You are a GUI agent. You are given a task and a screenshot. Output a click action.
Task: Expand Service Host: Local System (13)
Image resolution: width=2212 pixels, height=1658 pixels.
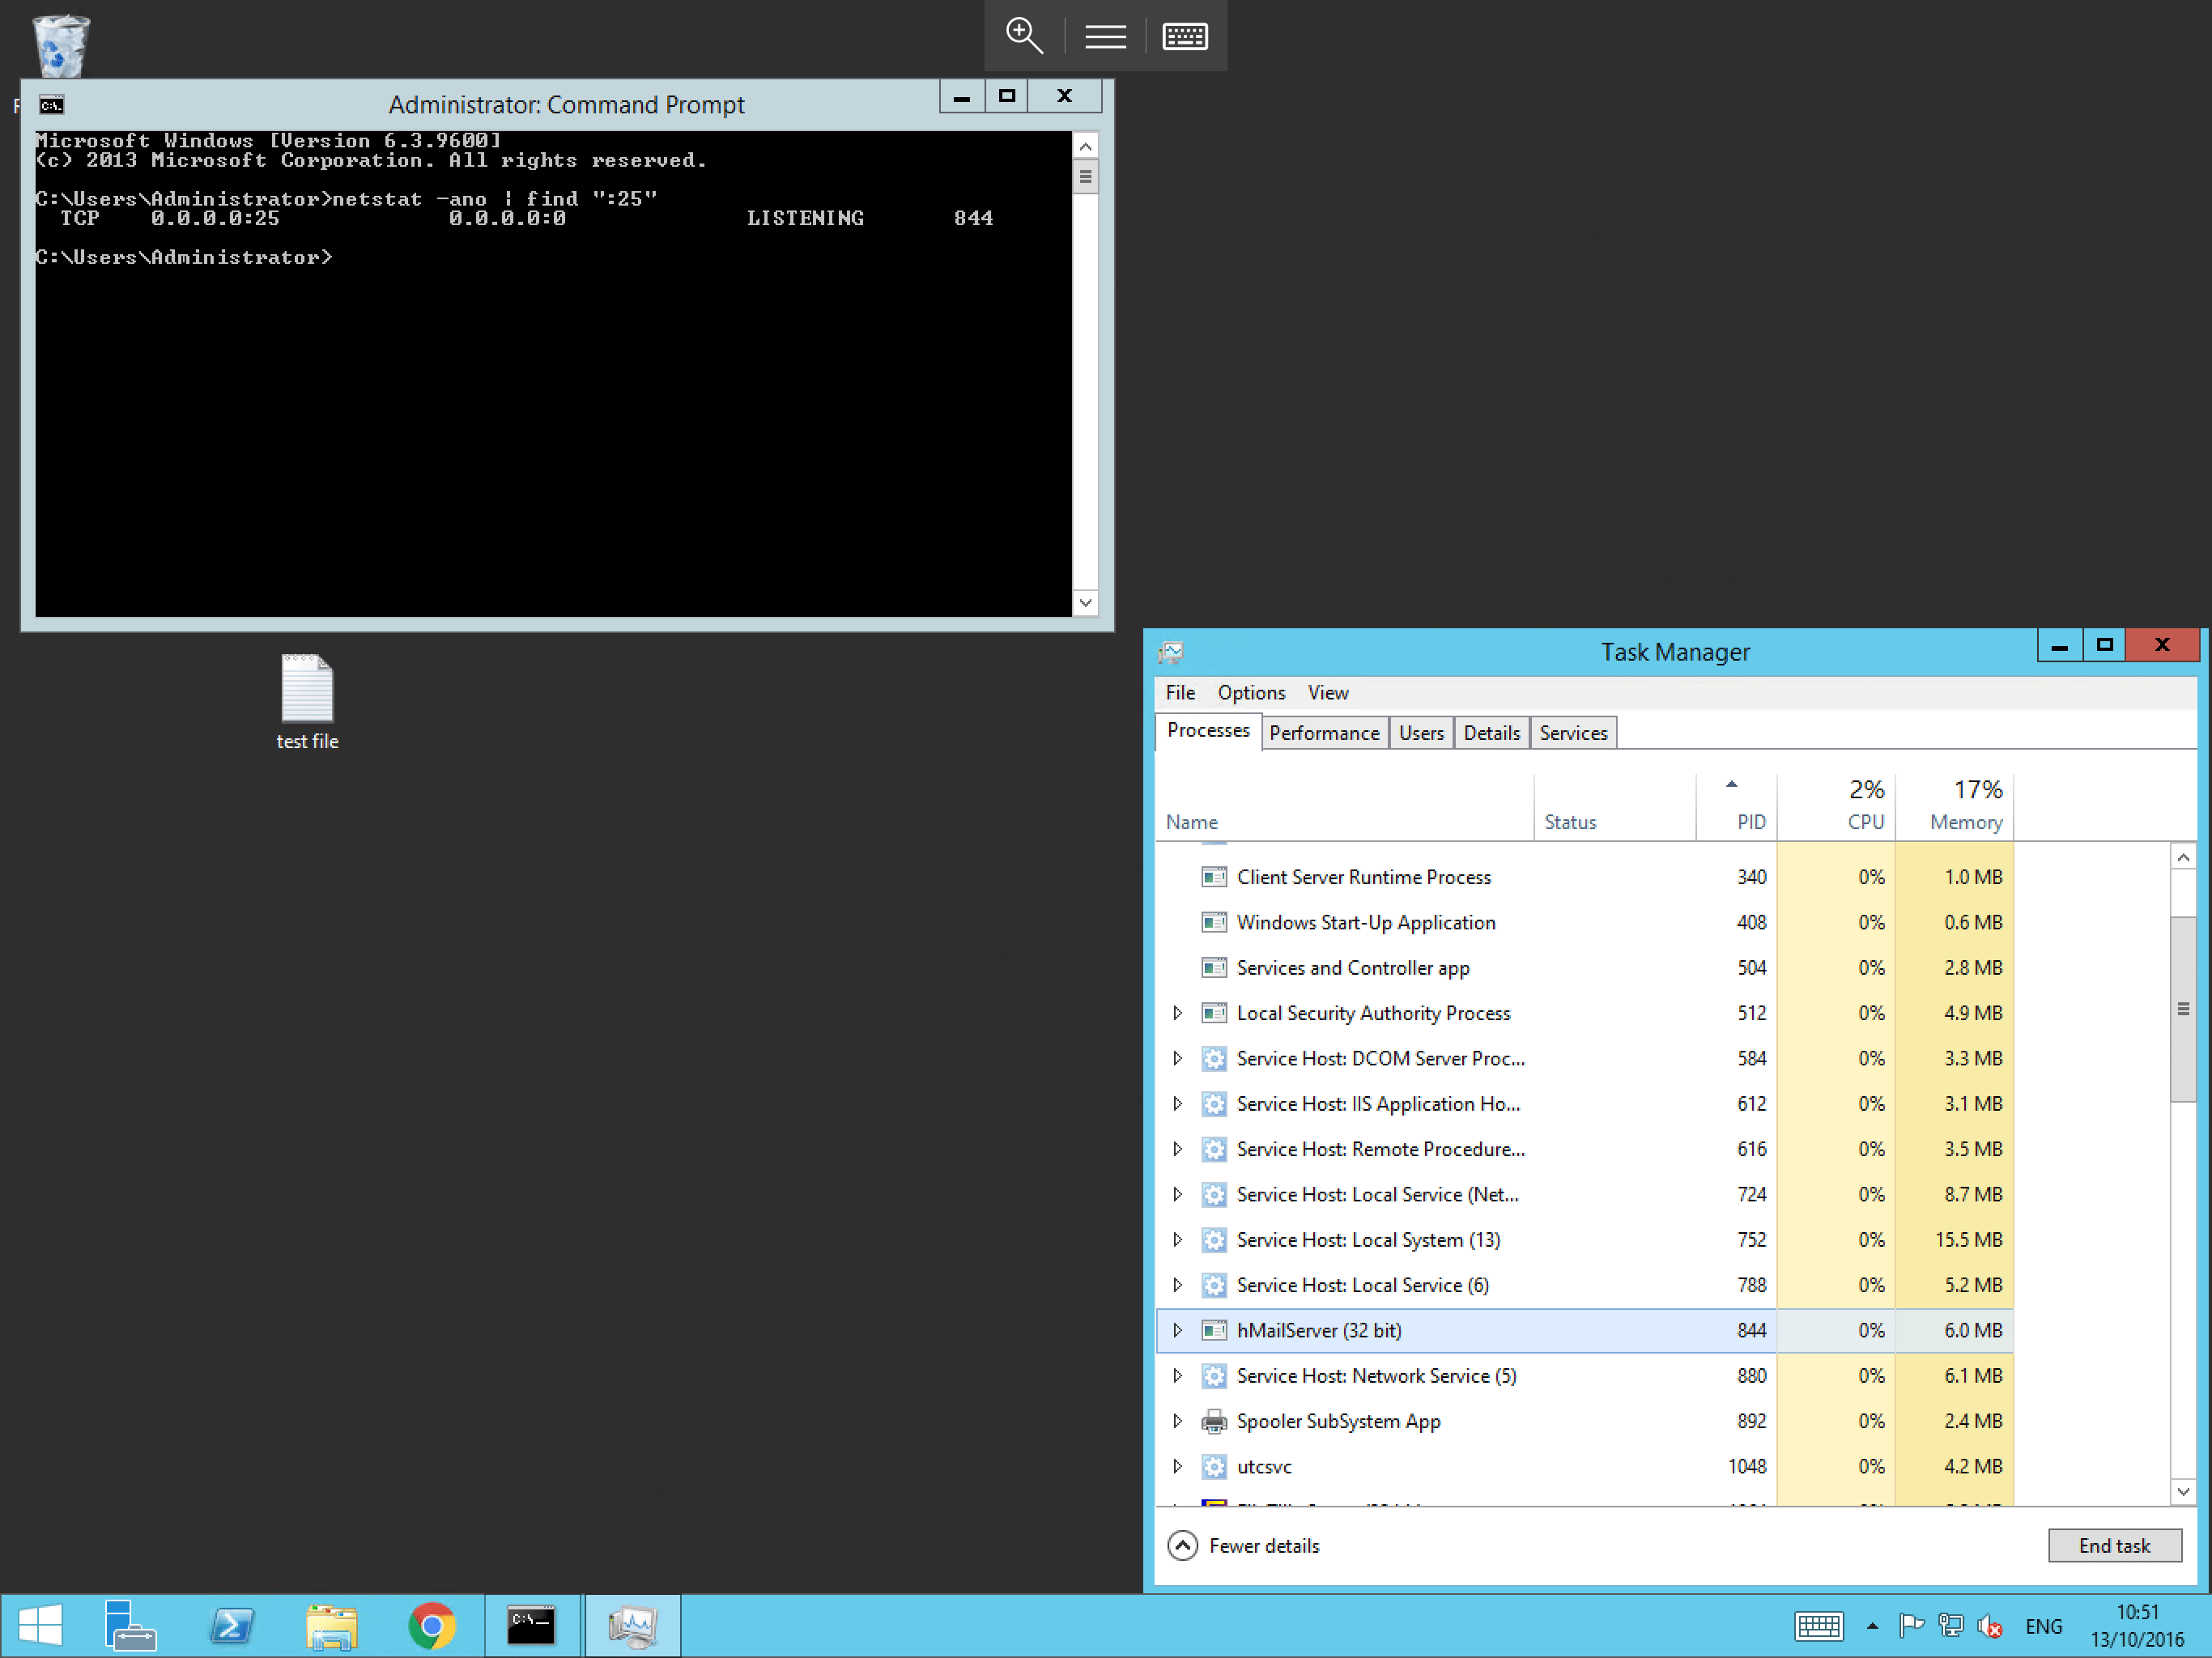[x=1178, y=1240]
